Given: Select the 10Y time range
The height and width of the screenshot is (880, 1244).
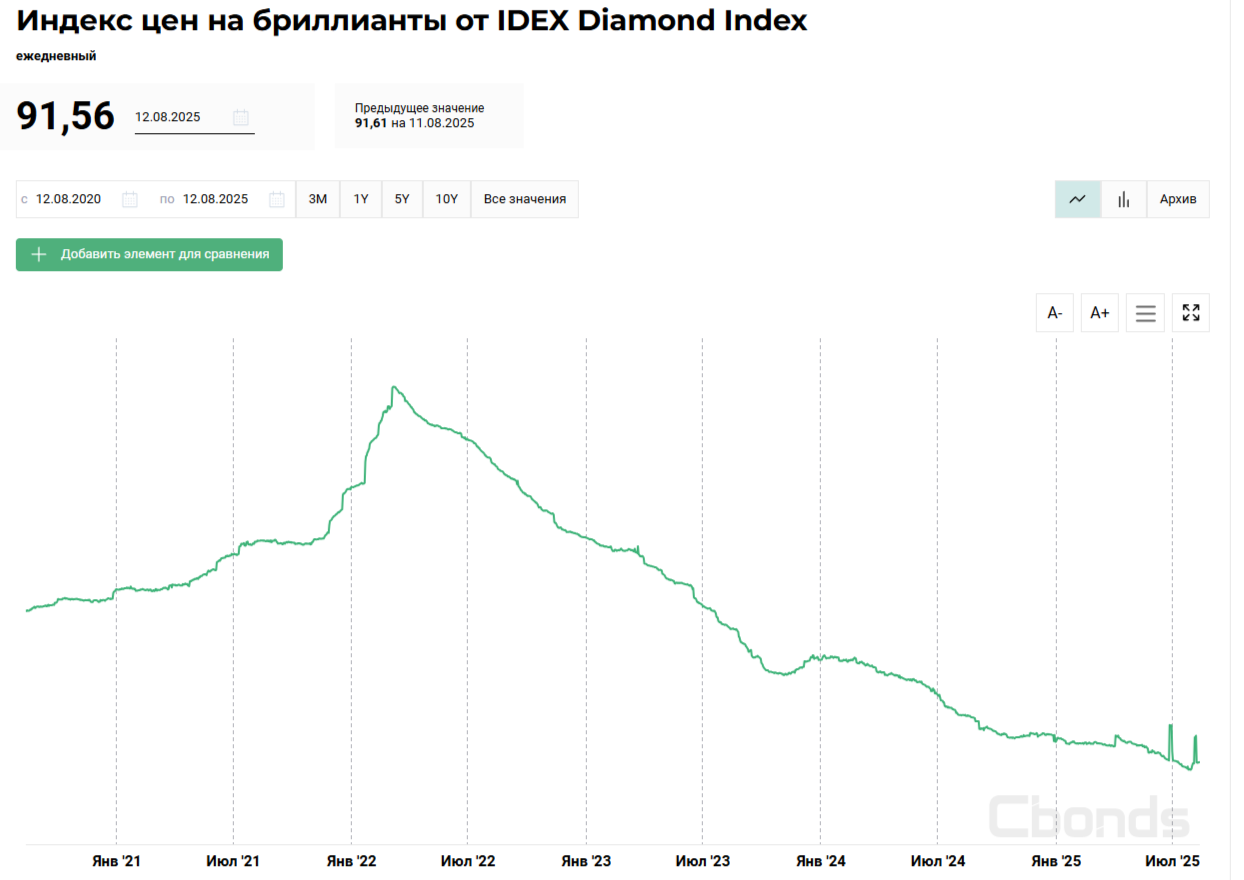Looking at the screenshot, I should click(x=446, y=199).
